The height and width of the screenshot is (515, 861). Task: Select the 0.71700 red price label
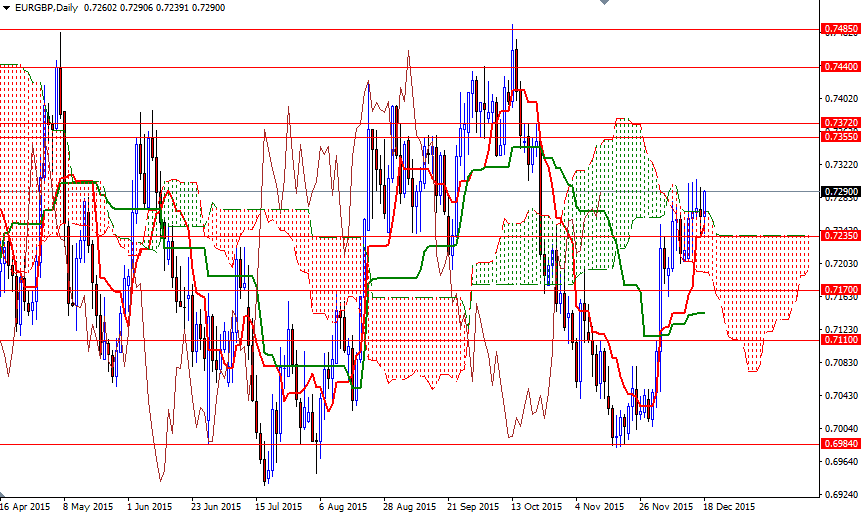[x=840, y=289]
